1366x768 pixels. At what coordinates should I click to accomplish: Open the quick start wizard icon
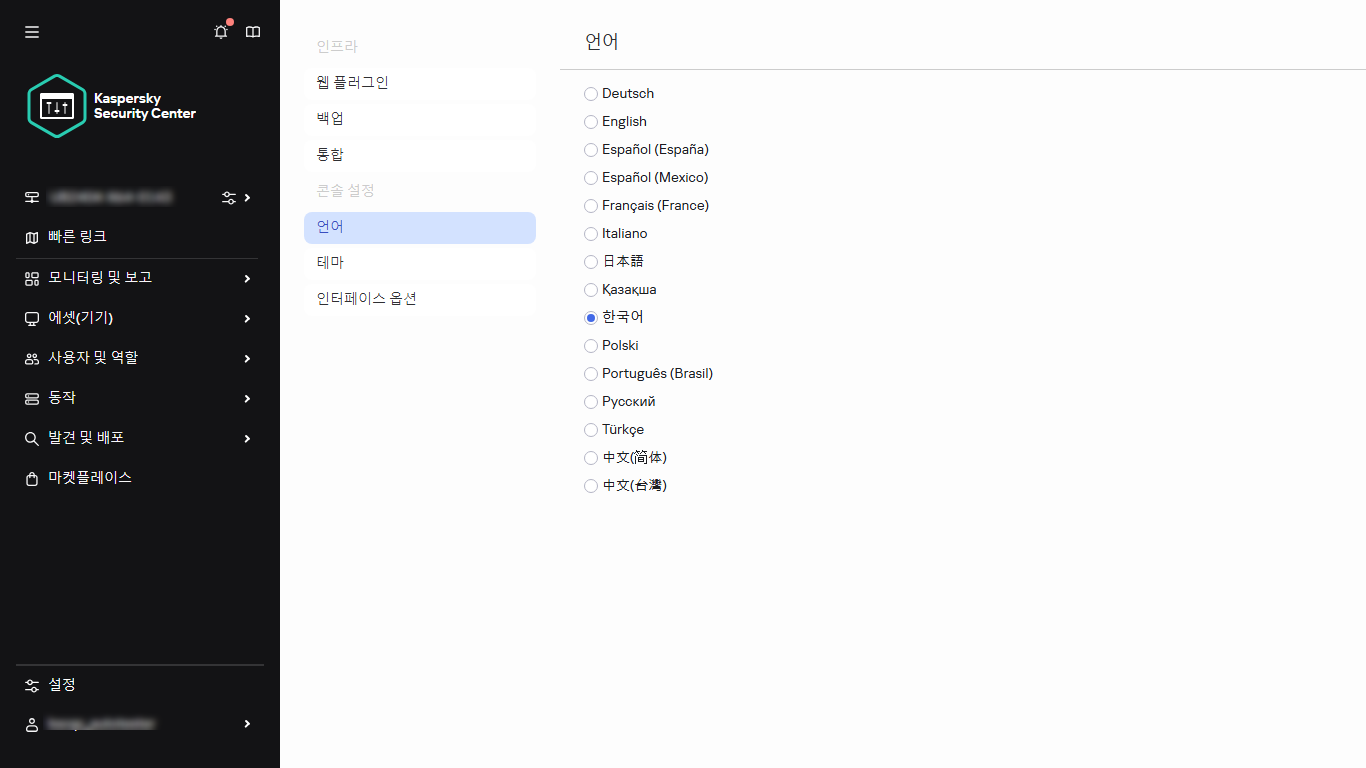point(227,197)
